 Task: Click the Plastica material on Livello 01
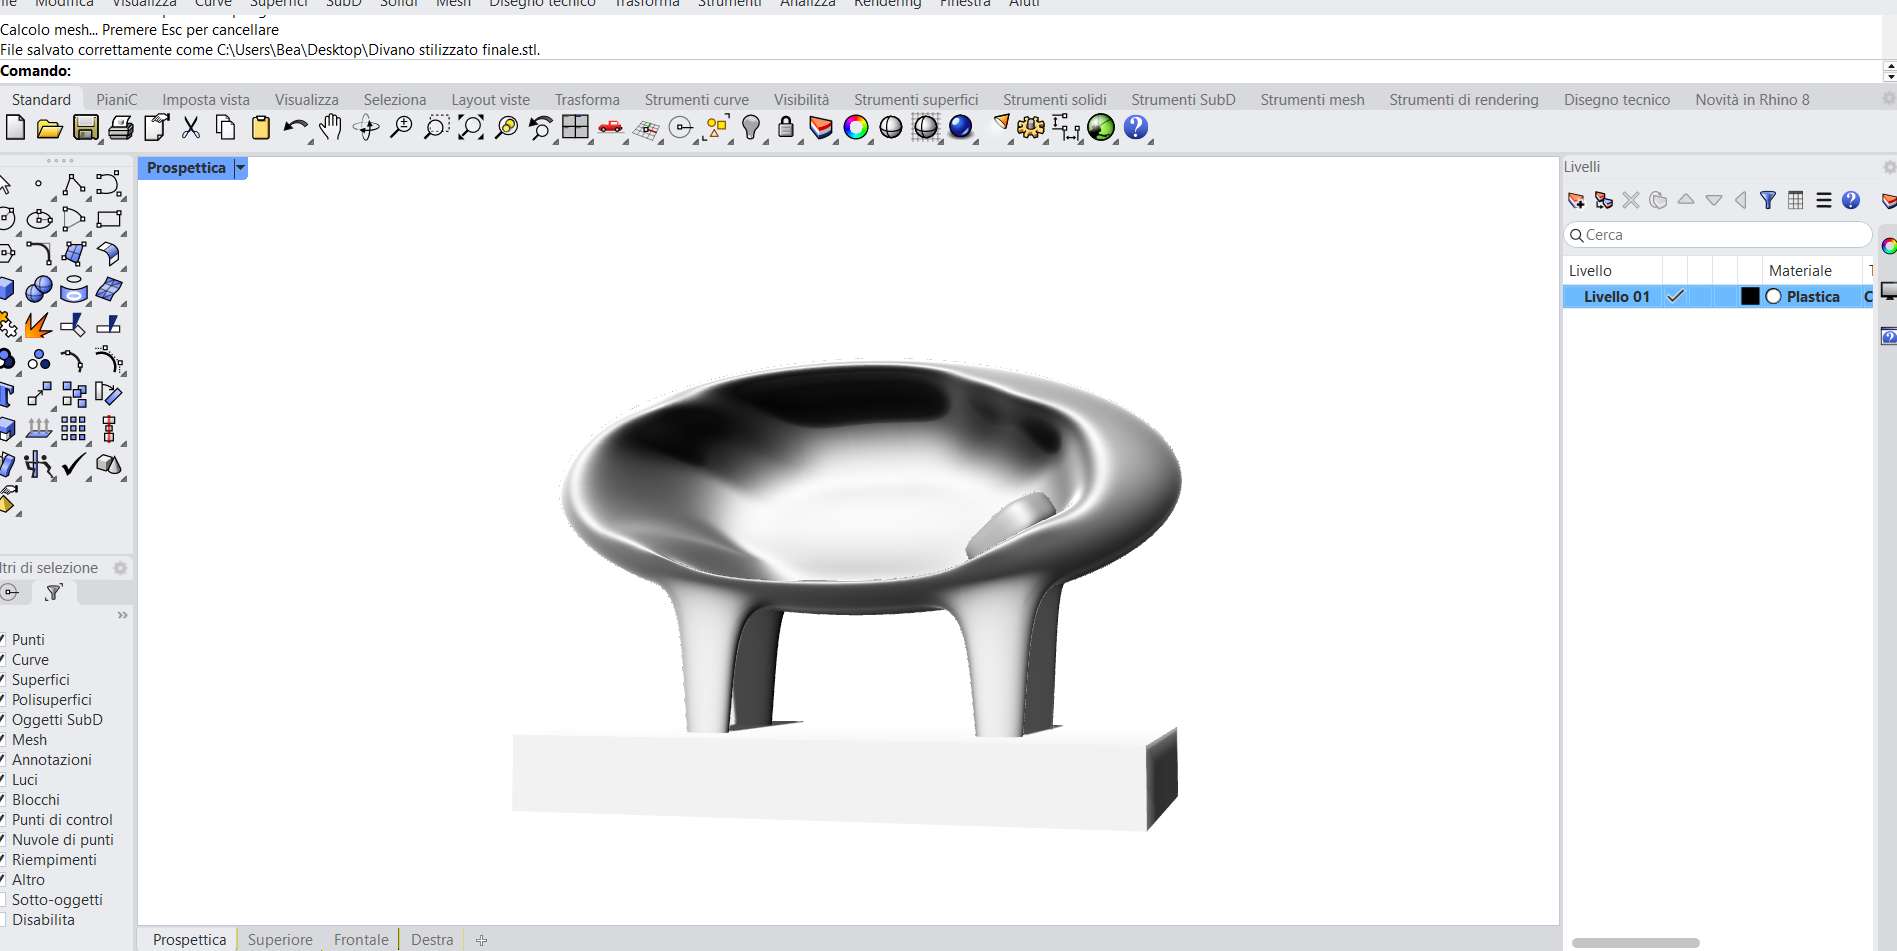(x=1812, y=297)
